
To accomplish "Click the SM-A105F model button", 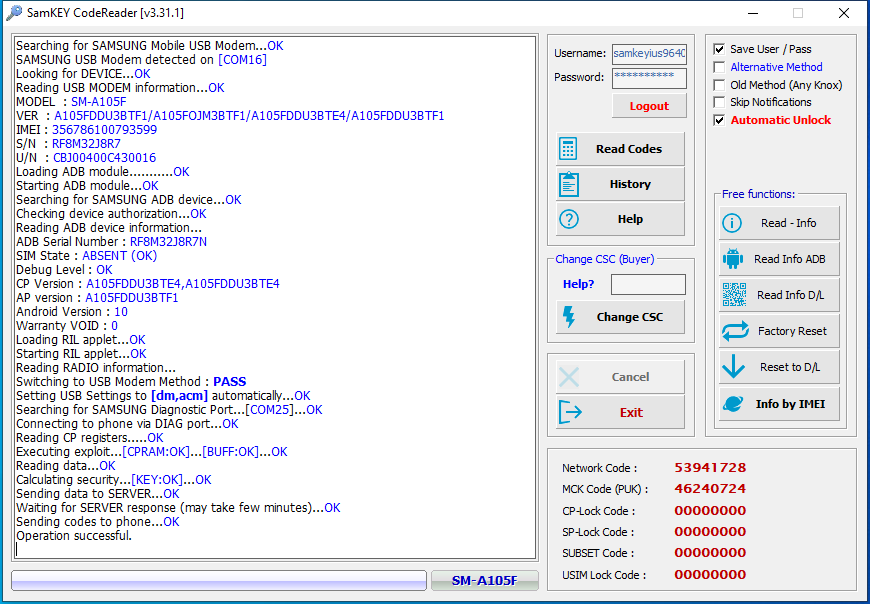I will coord(484,580).
